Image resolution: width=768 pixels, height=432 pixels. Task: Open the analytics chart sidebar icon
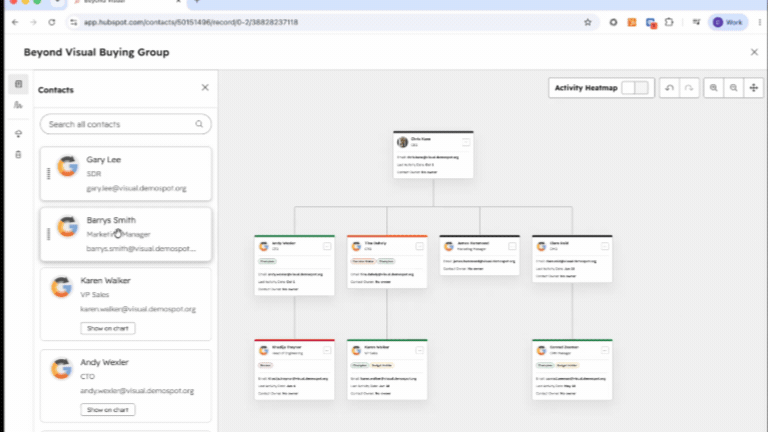(19, 105)
